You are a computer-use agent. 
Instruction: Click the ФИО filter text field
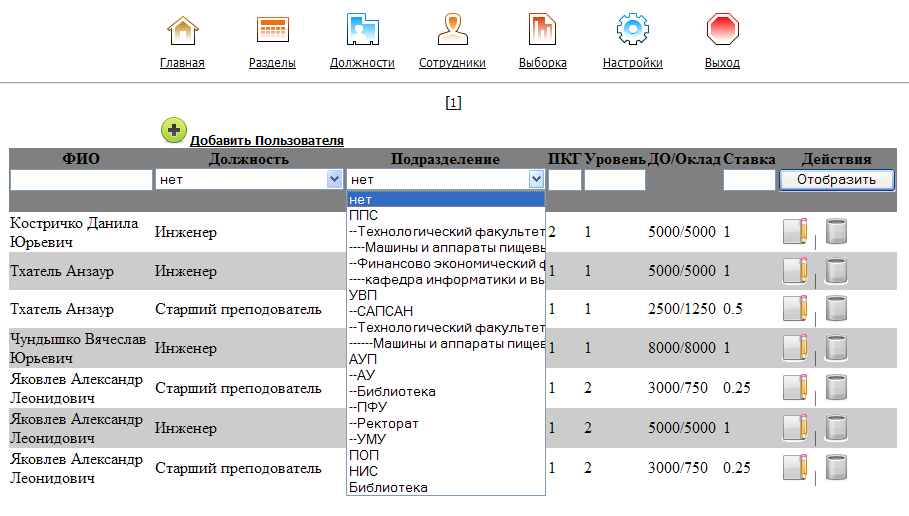[81, 180]
